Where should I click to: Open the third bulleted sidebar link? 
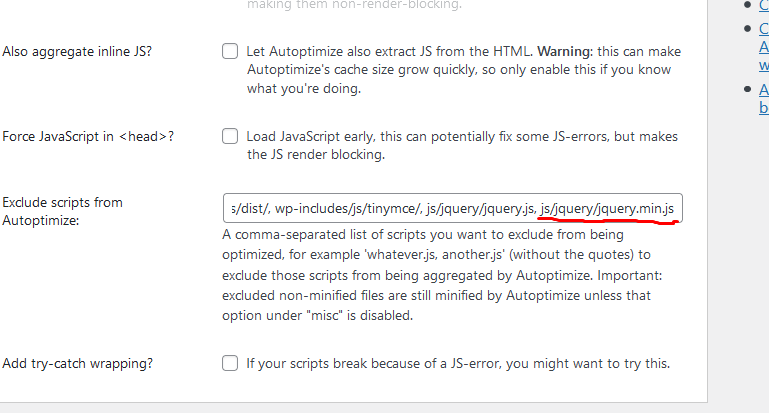click(764, 99)
